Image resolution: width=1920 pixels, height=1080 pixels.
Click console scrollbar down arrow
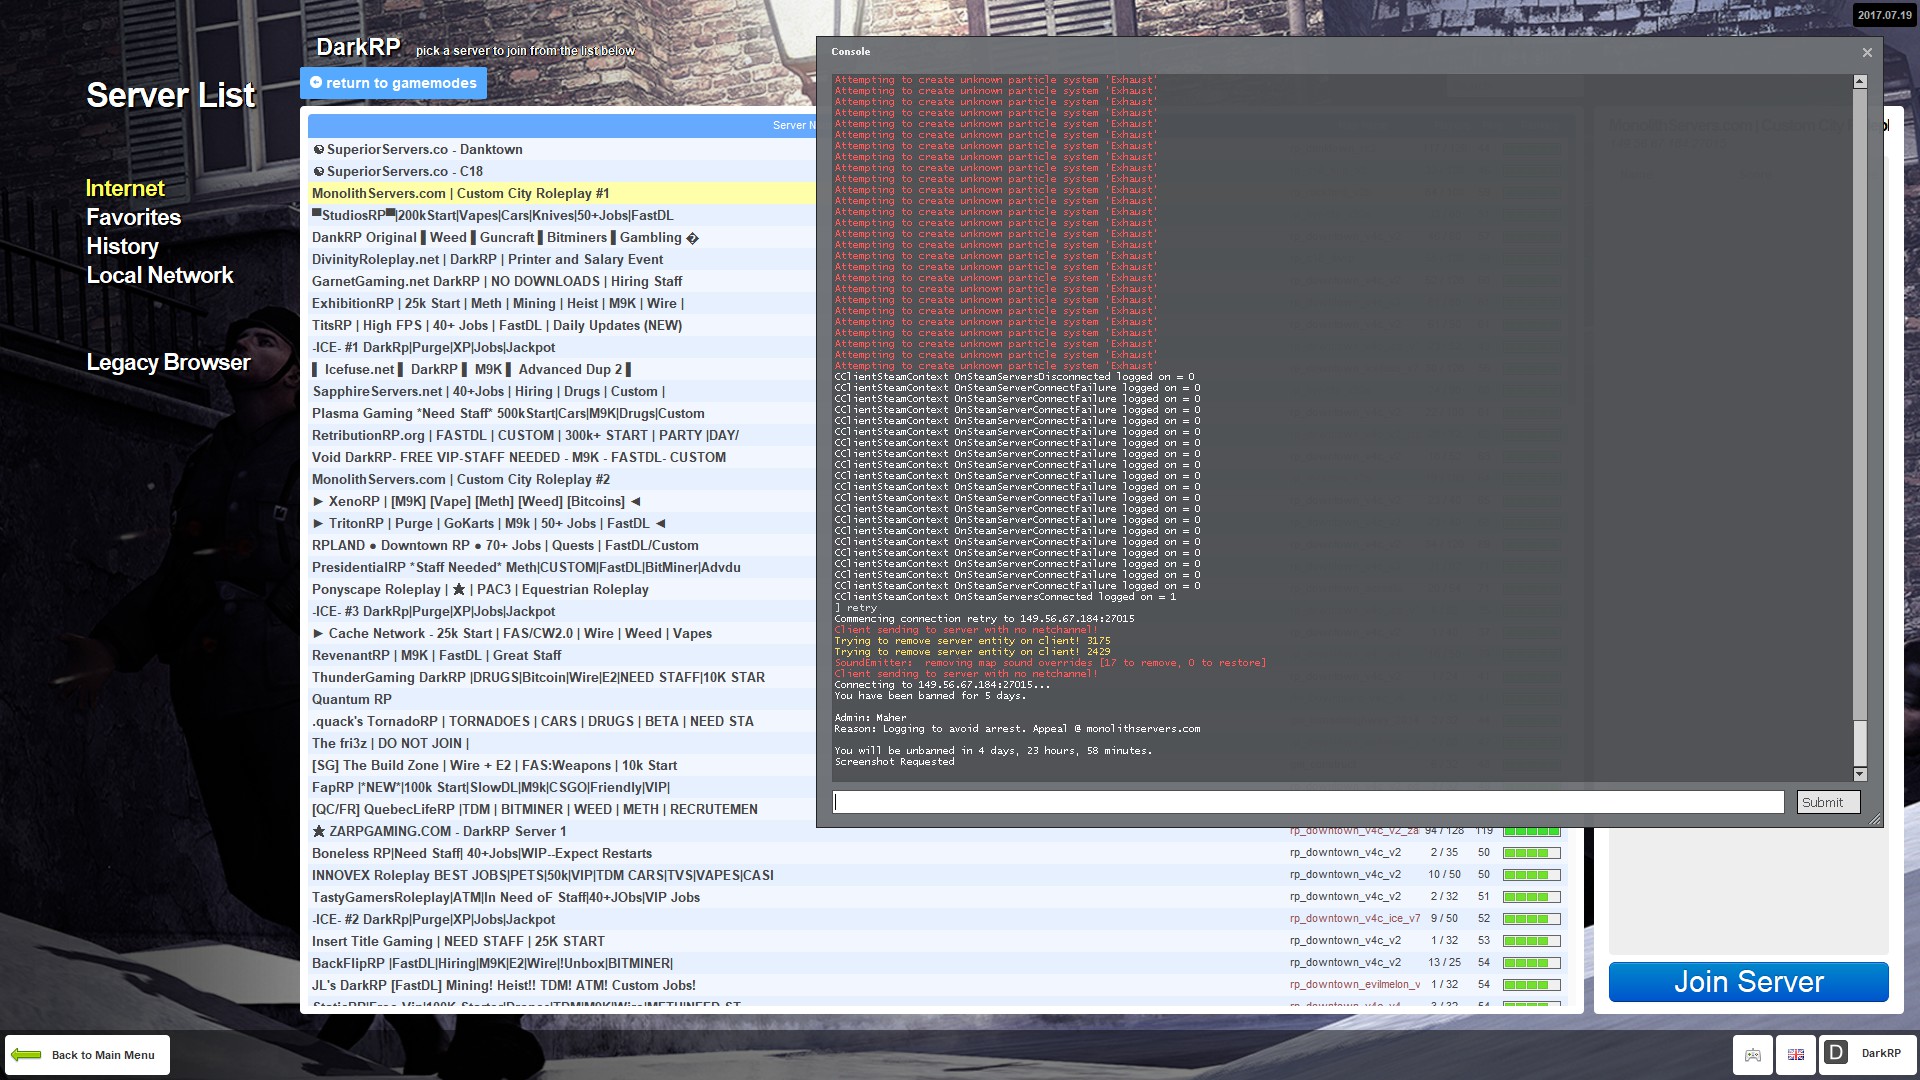pos(1860,774)
